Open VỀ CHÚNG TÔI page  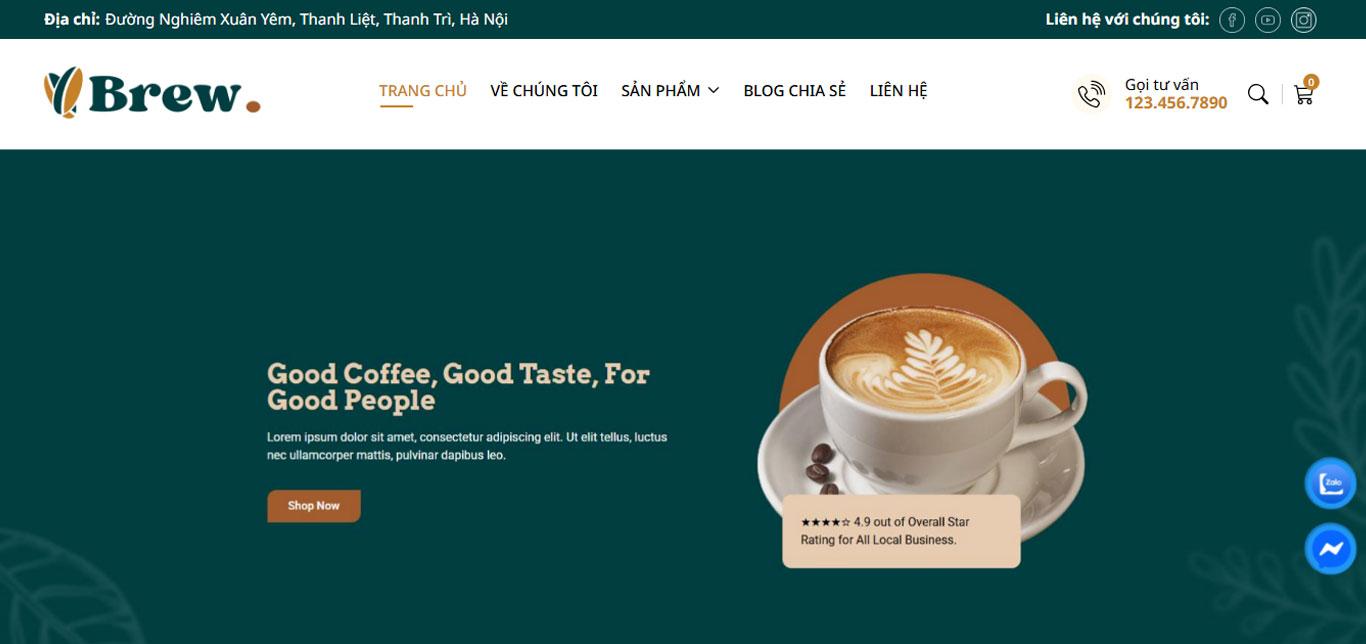(x=544, y=91)
